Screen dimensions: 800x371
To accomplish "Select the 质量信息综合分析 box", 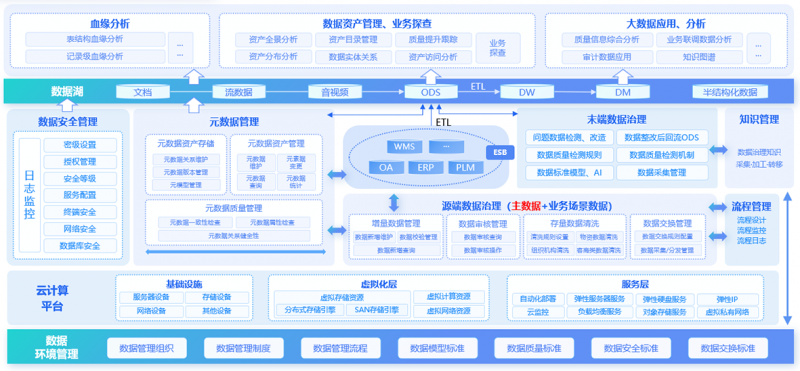I will click(607, 39).
